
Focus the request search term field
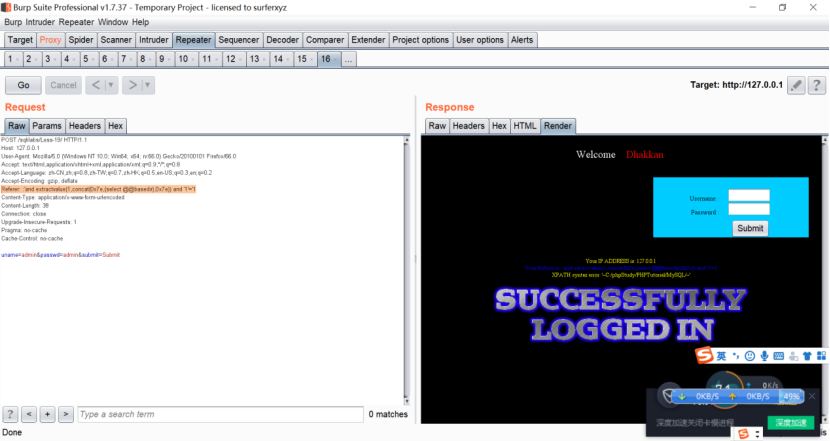[x=220, y=414]
